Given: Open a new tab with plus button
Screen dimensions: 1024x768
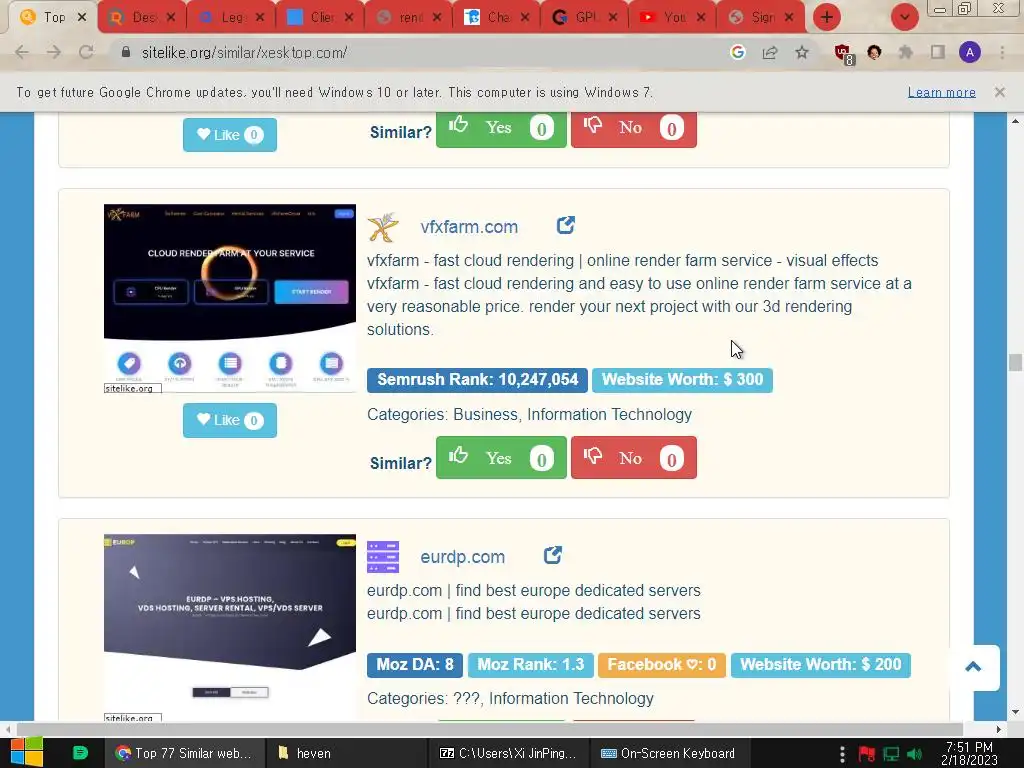Looking at the screenshot, I should (827, 18).
